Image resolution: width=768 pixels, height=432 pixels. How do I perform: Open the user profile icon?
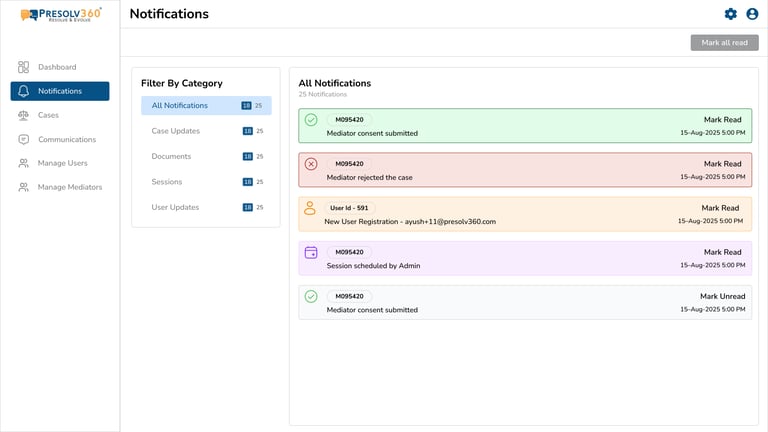(752, 14)
